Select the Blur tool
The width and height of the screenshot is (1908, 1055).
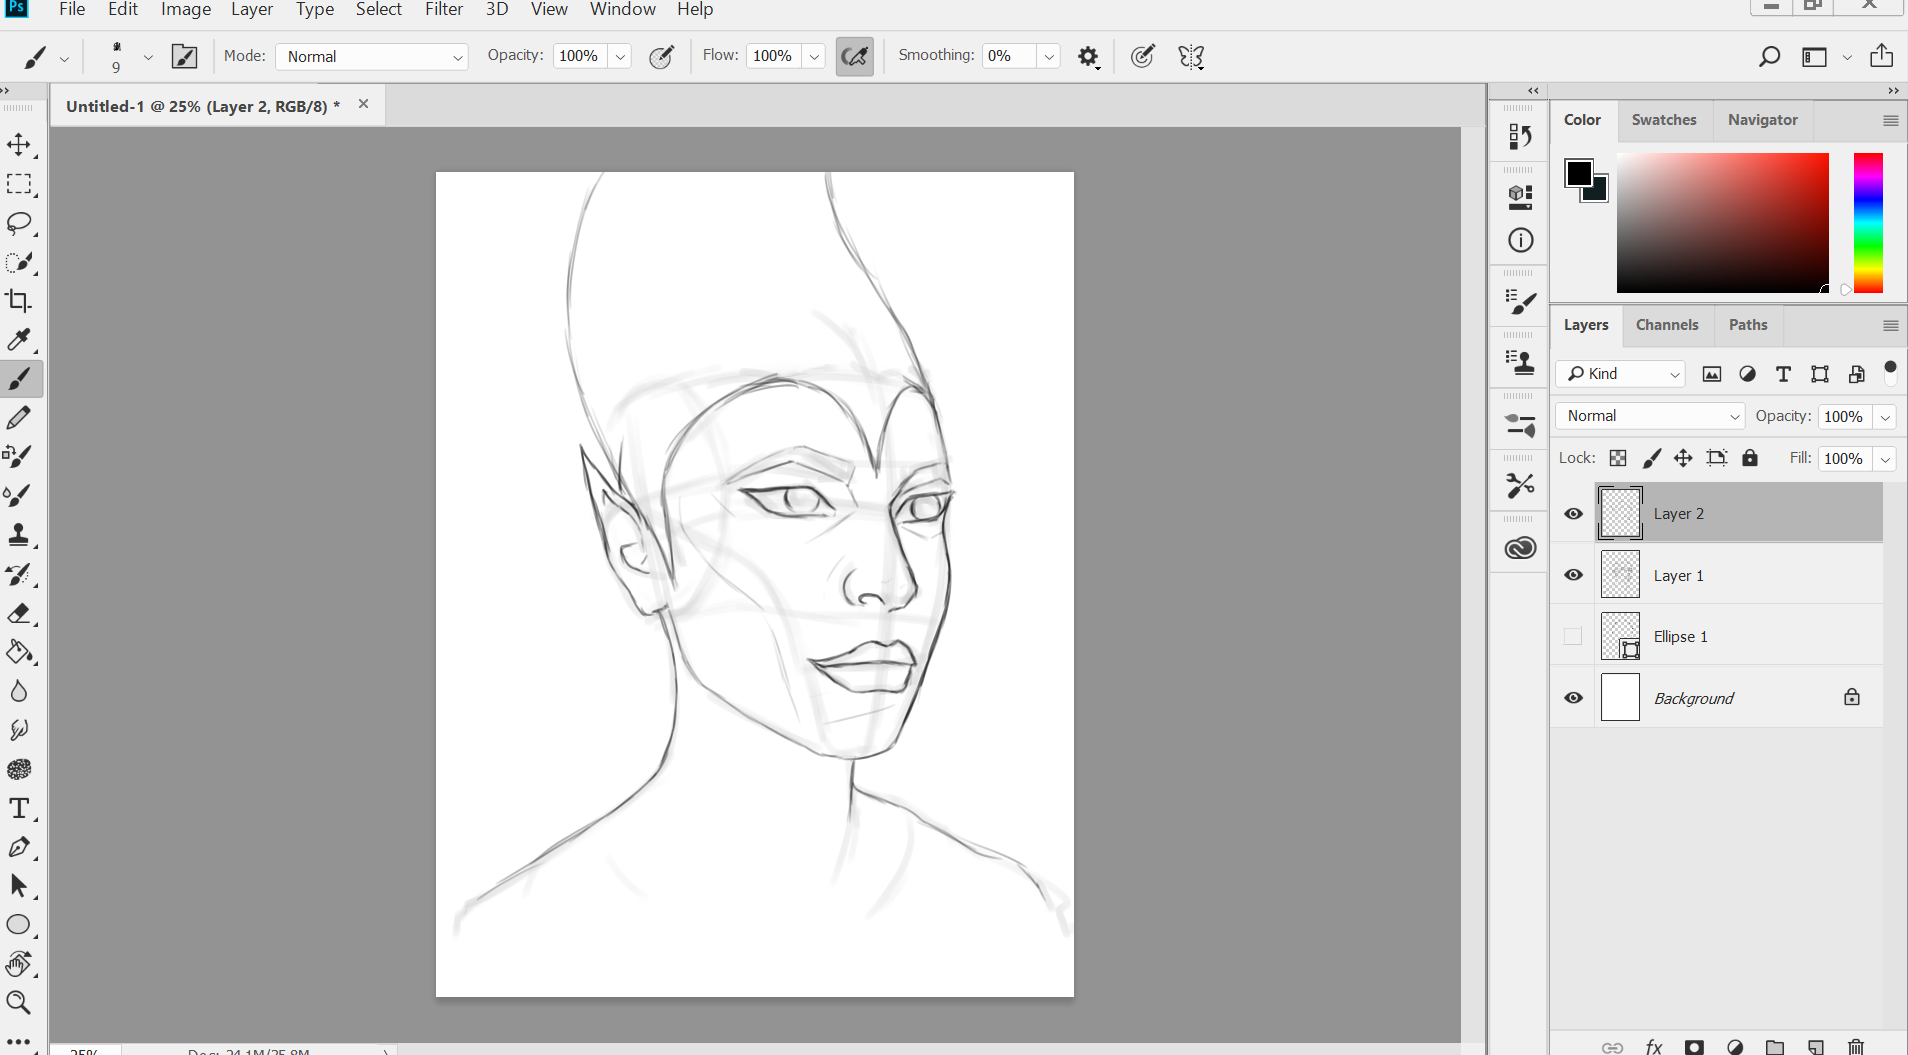click(19, 691)
